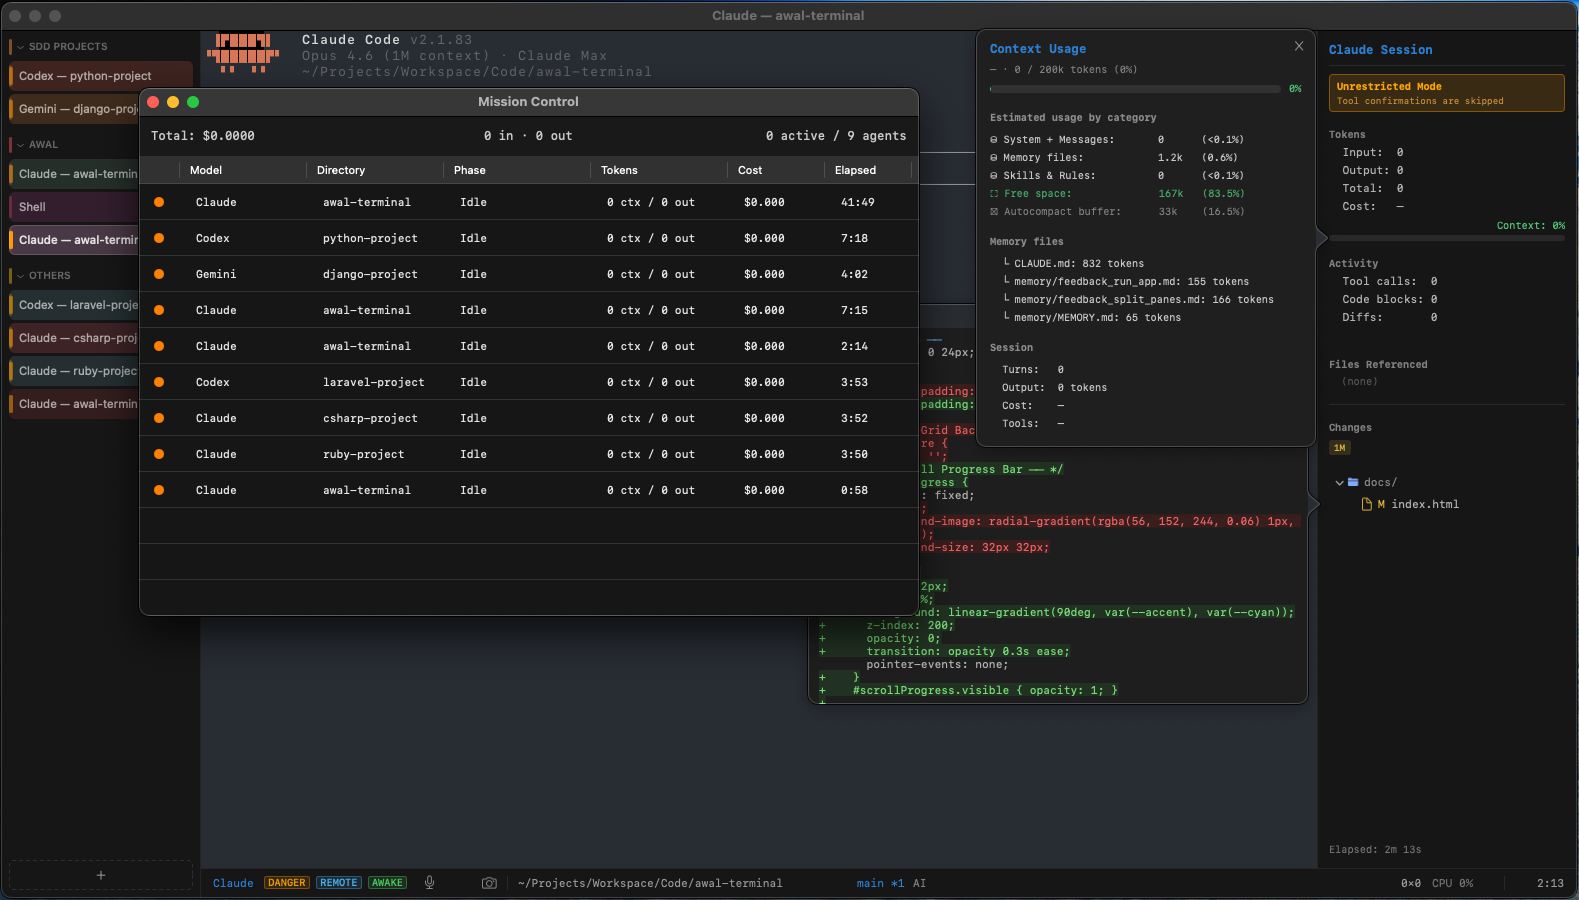Click the Memory files category icon
Screen dimensions: 1579x900
(994, 158)
